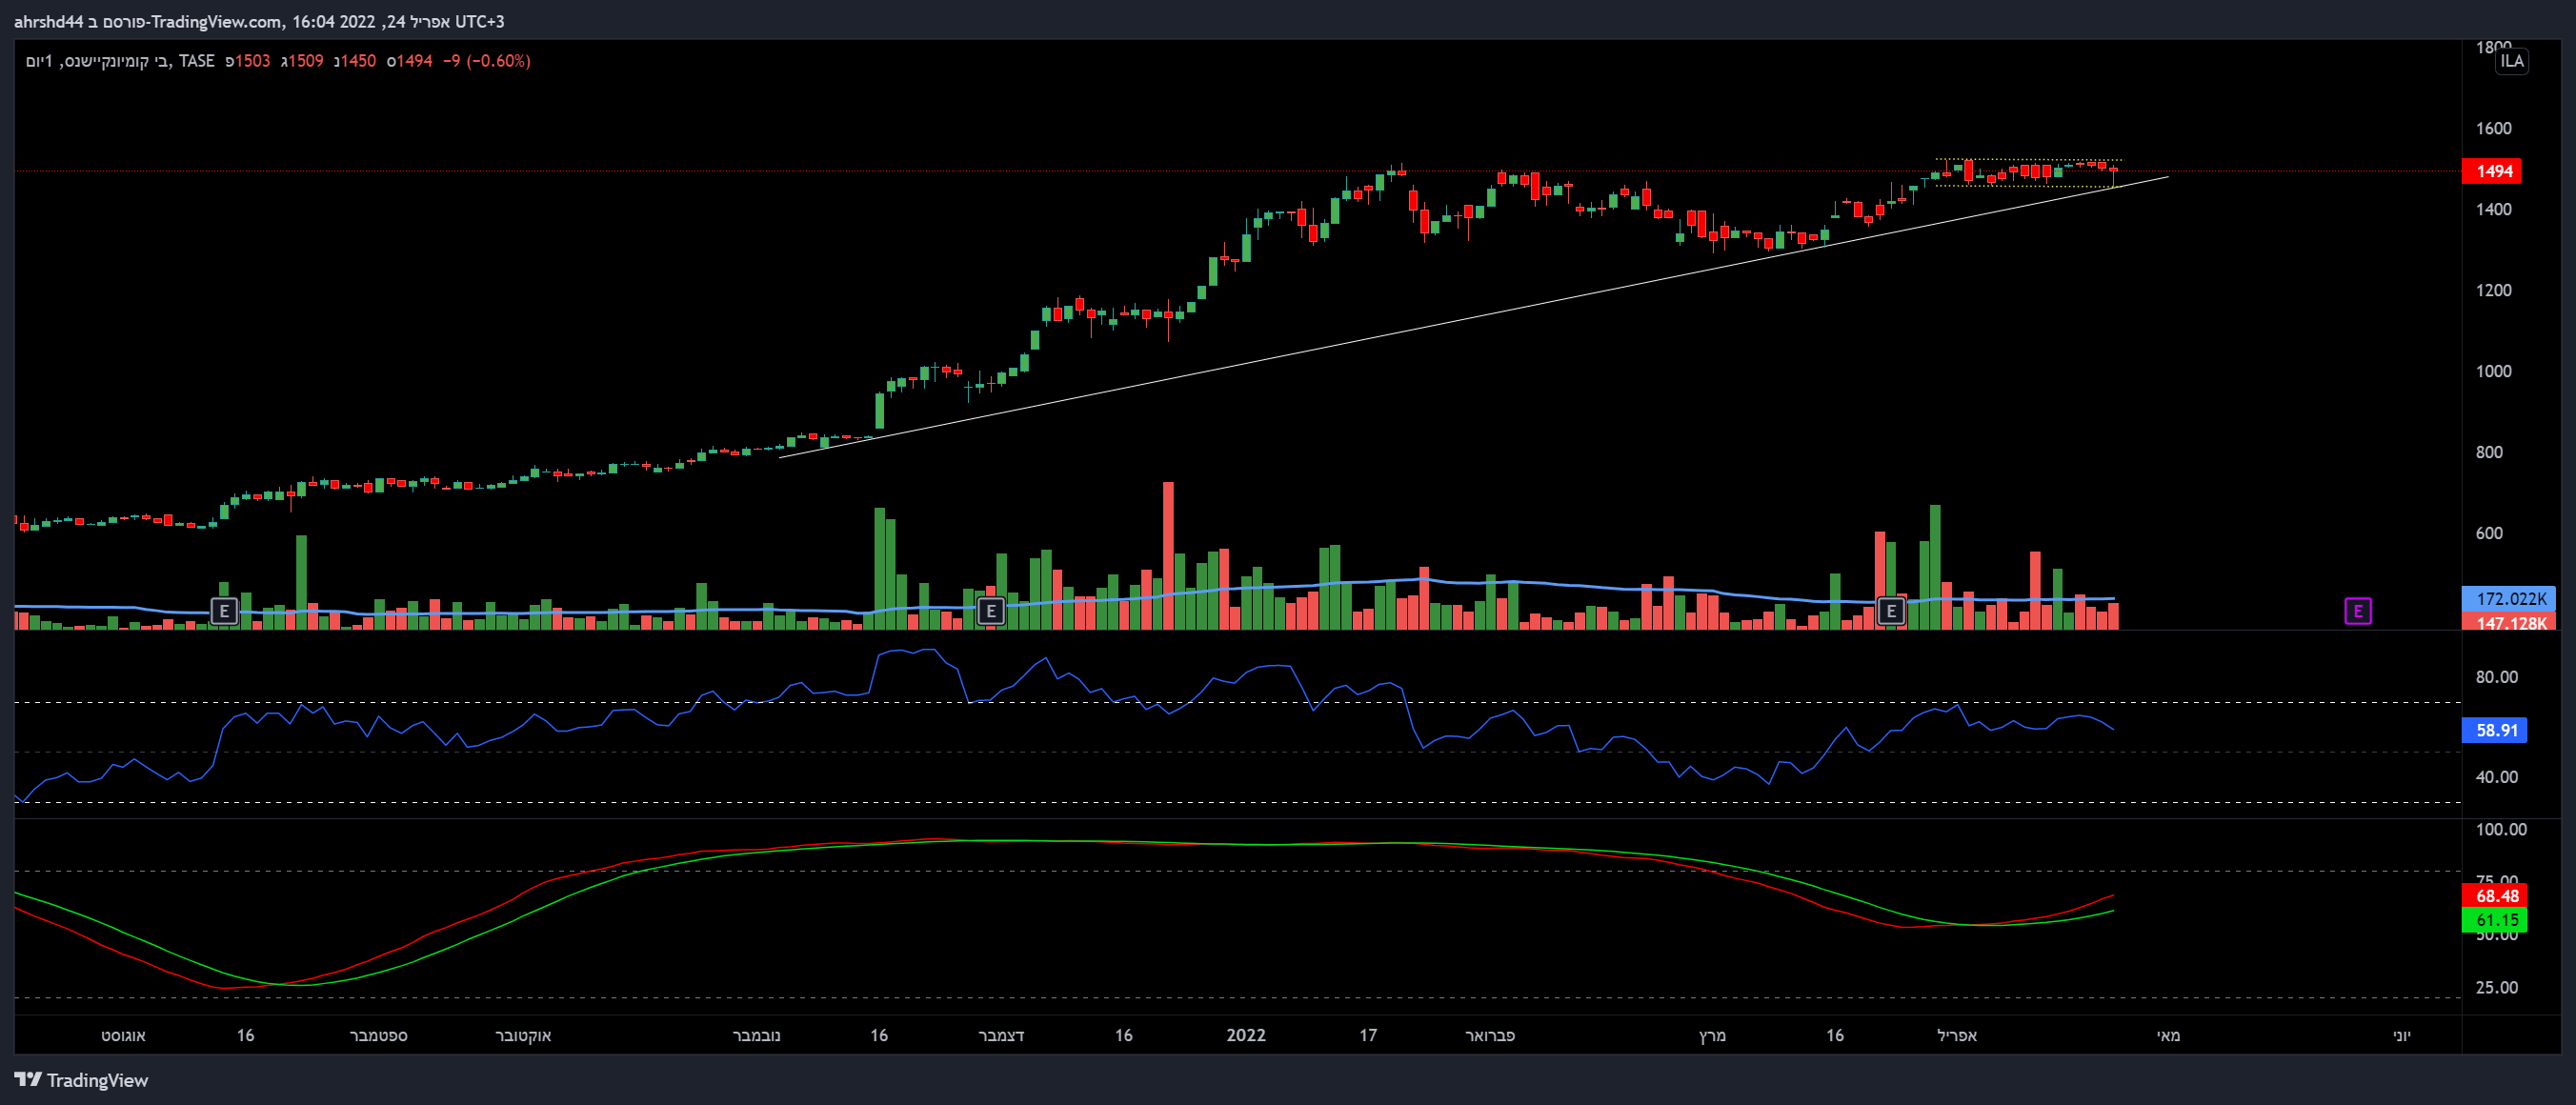Click the אוגוסט label on the time axis
This screenshot has height=1105, width=2576.
pos(123,1035)
